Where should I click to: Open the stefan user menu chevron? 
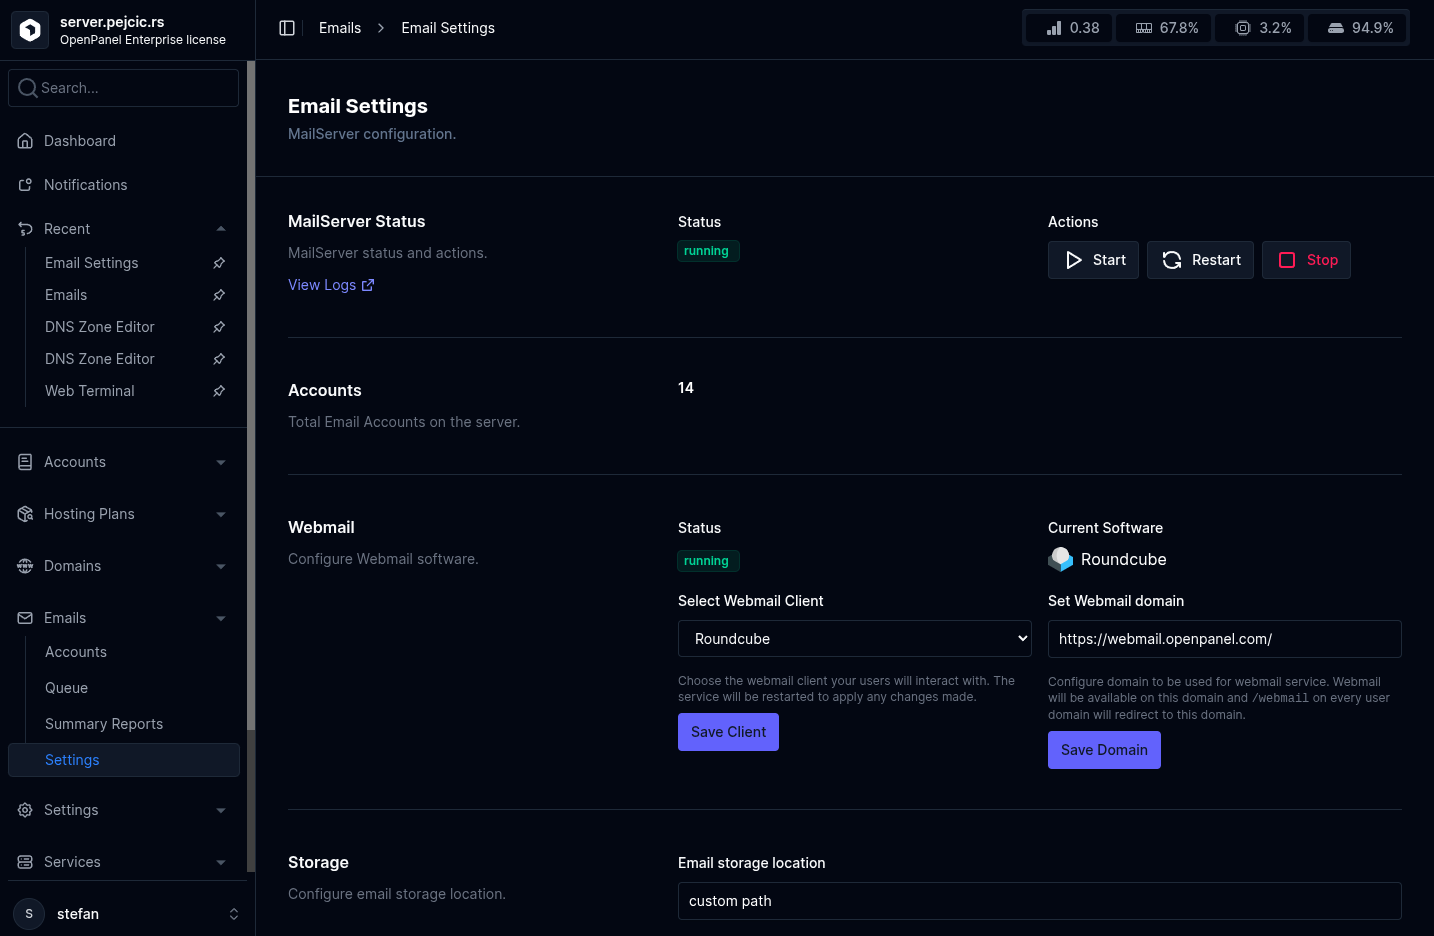[x=234, y=914]
